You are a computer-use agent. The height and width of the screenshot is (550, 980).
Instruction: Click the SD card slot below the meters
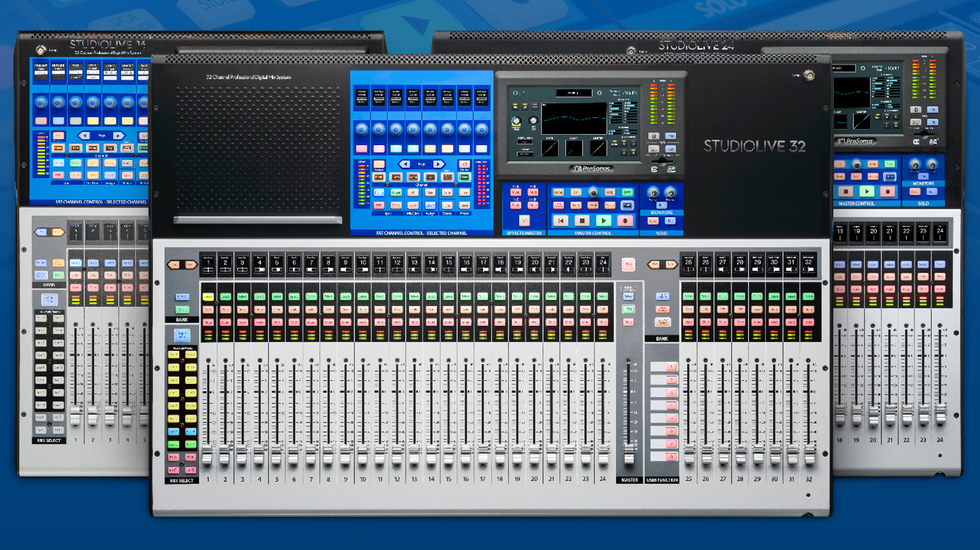point(662,161)
